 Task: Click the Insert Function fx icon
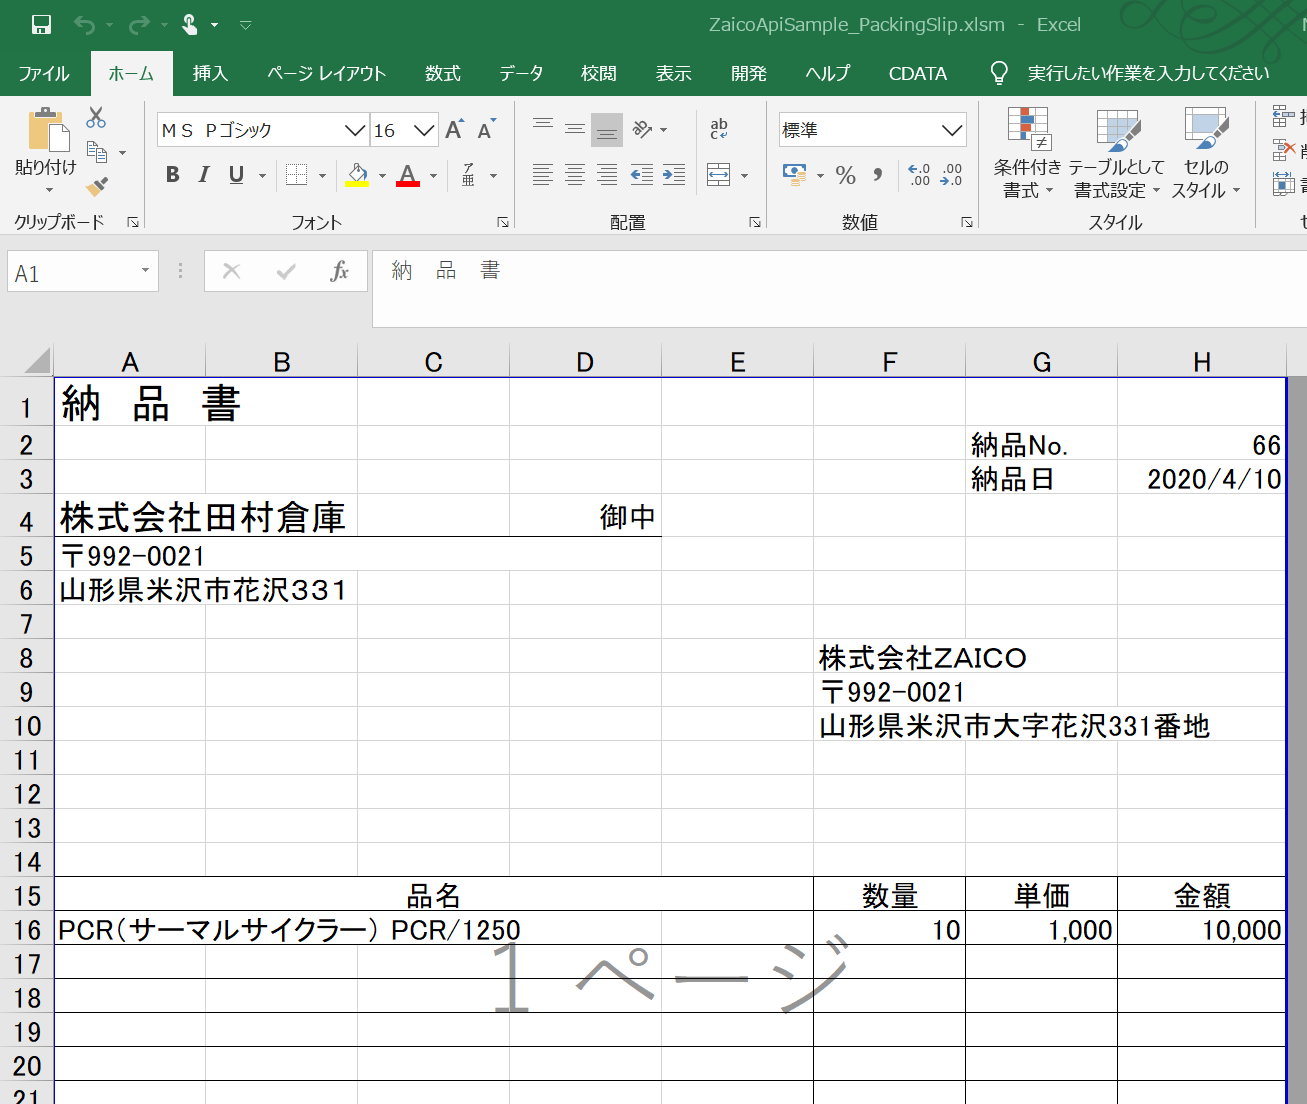tap(339, 271)
